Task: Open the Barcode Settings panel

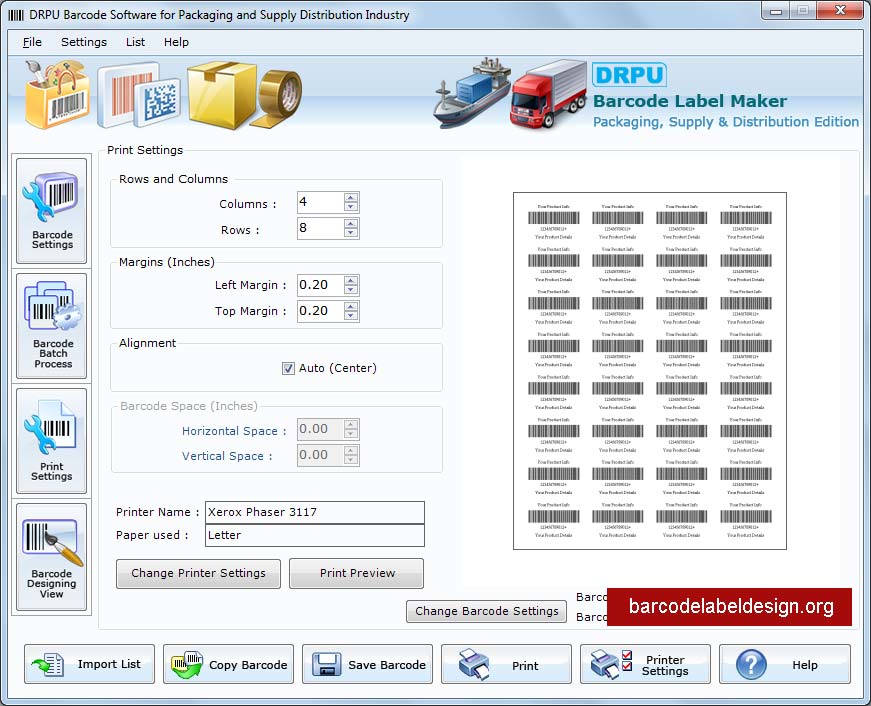Action: click(x=52, y=211)
